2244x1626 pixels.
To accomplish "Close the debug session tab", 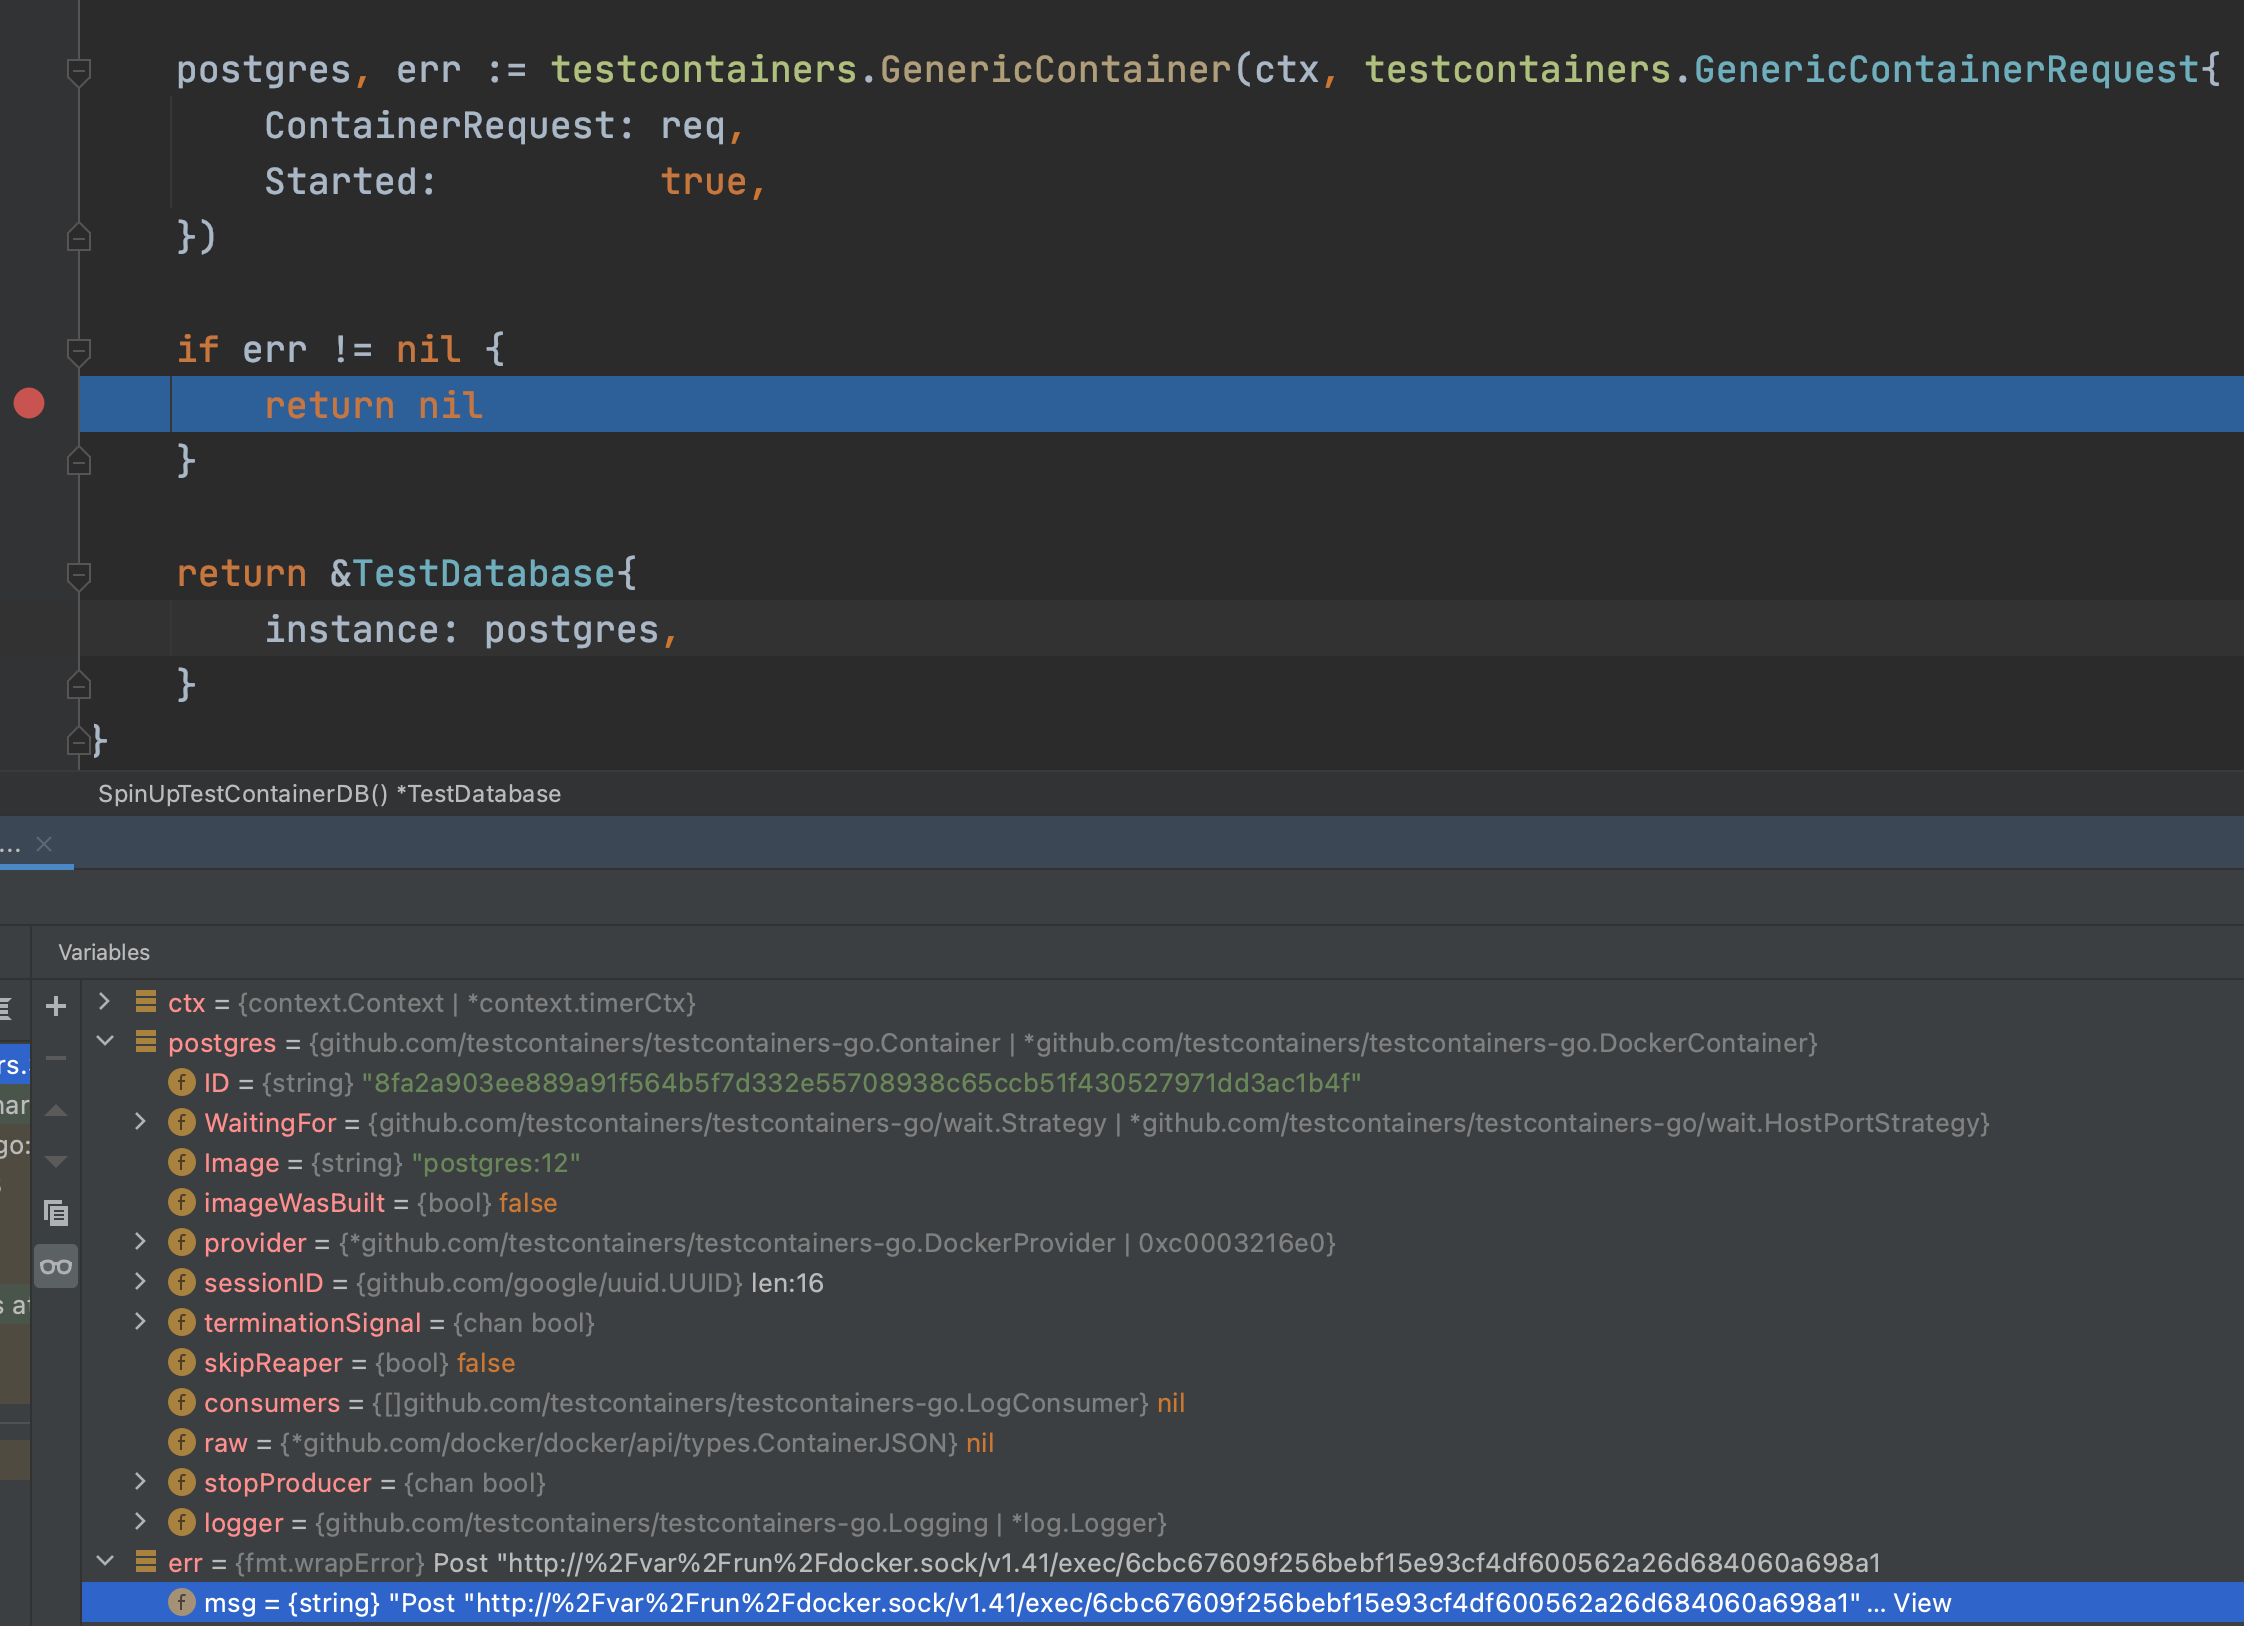I will point(44,844).
